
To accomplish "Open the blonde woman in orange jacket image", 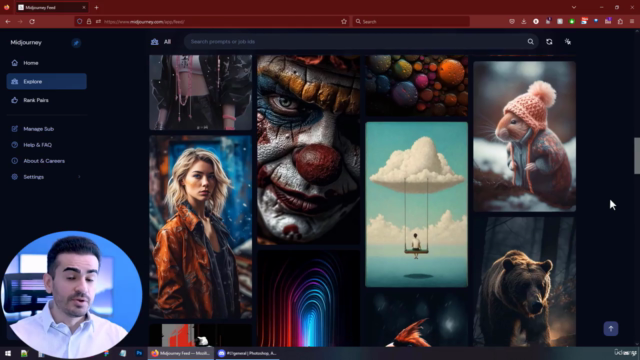I will click(x=200, y=227).
